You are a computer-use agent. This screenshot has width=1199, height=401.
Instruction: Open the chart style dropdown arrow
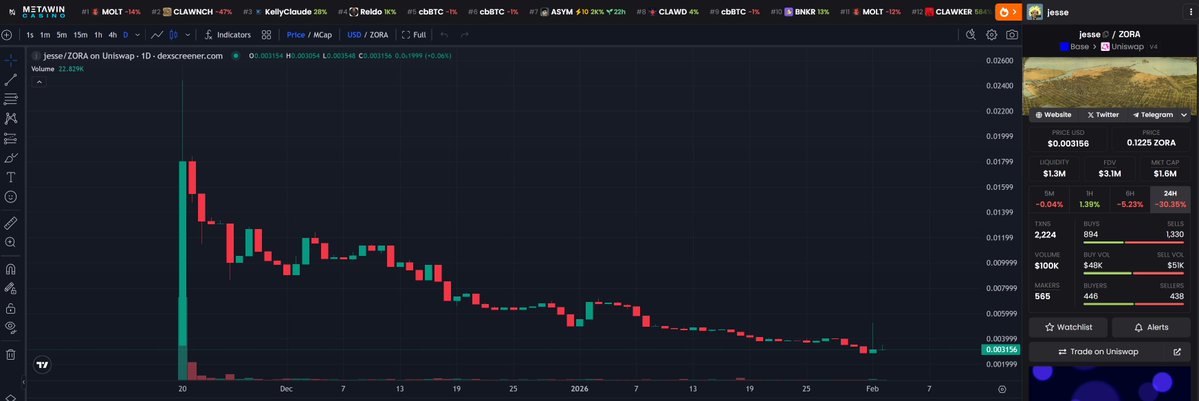188,35
